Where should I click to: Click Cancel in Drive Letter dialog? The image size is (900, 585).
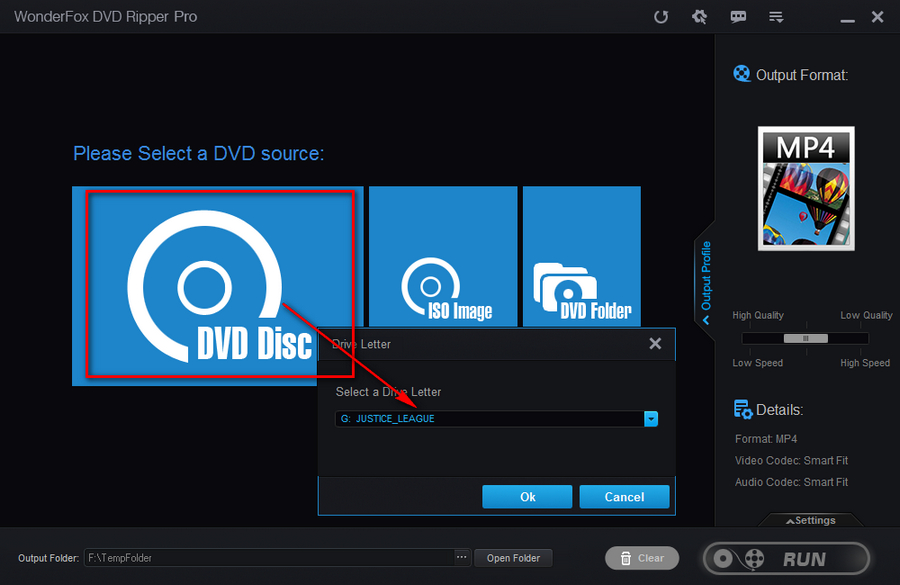(624, 497)
